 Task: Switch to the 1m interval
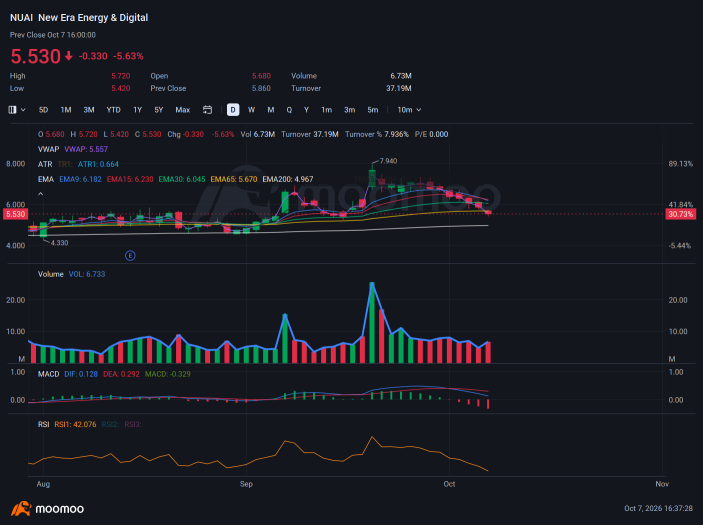pyautogui.click(x=326, y=110)
